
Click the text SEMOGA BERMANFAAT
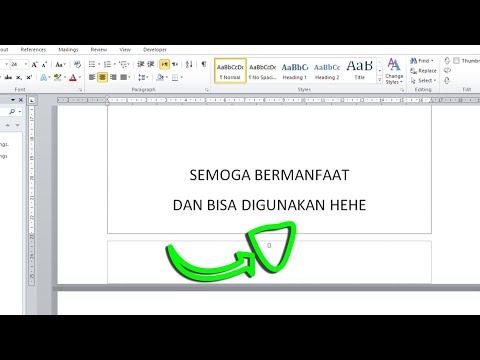(269, 175)
